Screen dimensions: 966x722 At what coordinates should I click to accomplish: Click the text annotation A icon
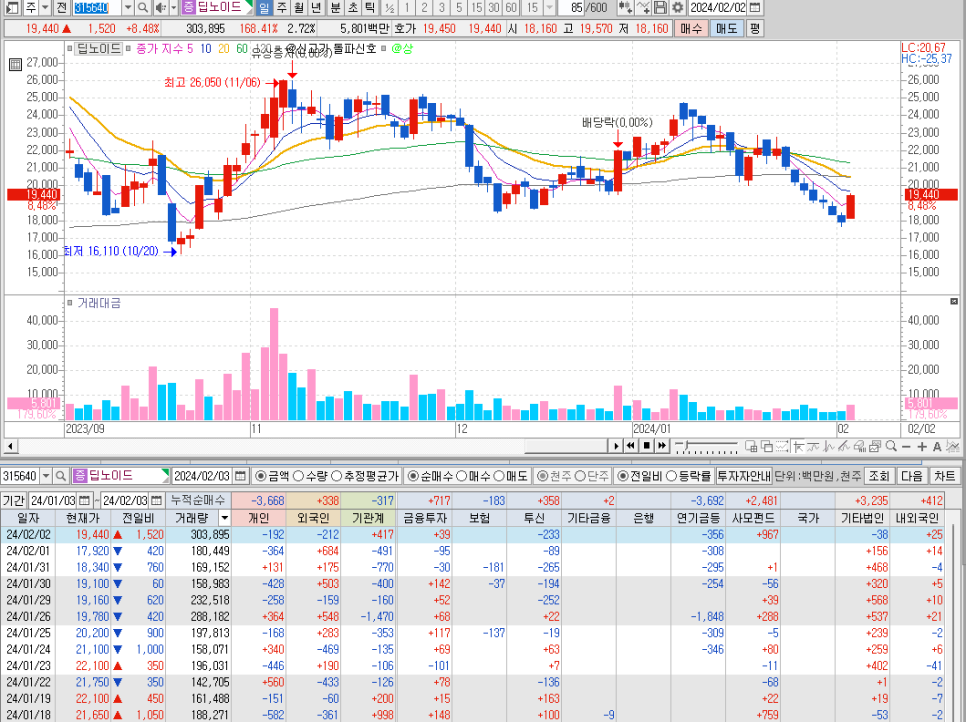coord(937,447)
